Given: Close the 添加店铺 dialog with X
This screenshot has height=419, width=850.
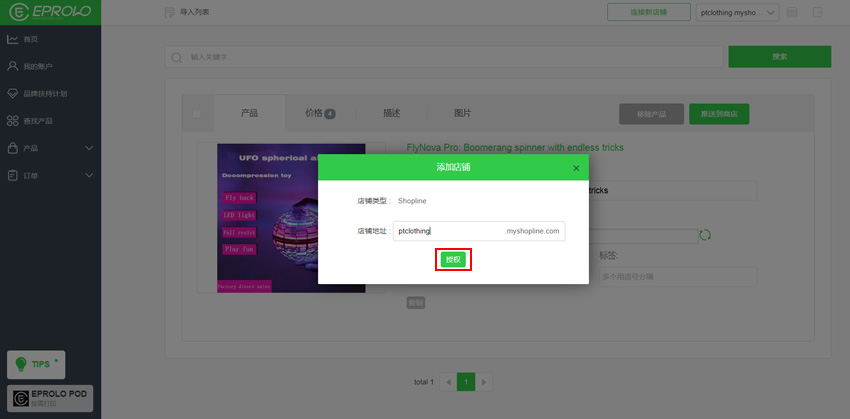Looking at the screenshot, I should pos(576,169).
